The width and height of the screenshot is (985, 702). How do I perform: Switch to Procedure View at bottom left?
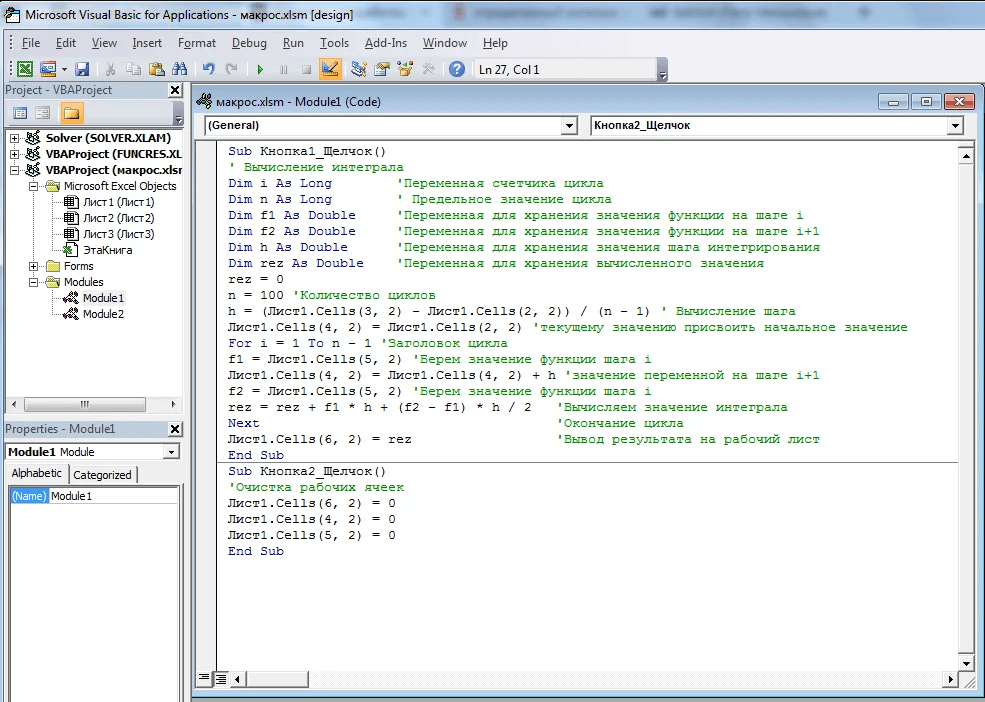[204, 678]
